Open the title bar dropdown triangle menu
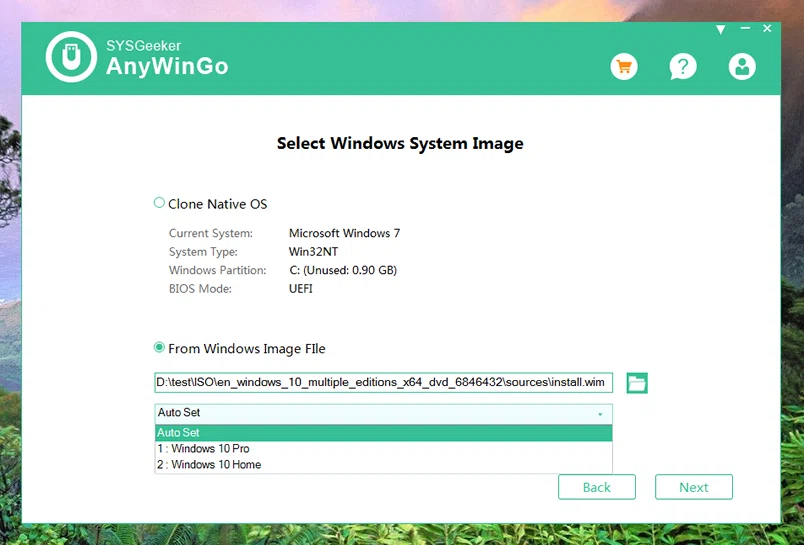Viewport: 804px width, 545px height. click(x=720, y=30)
